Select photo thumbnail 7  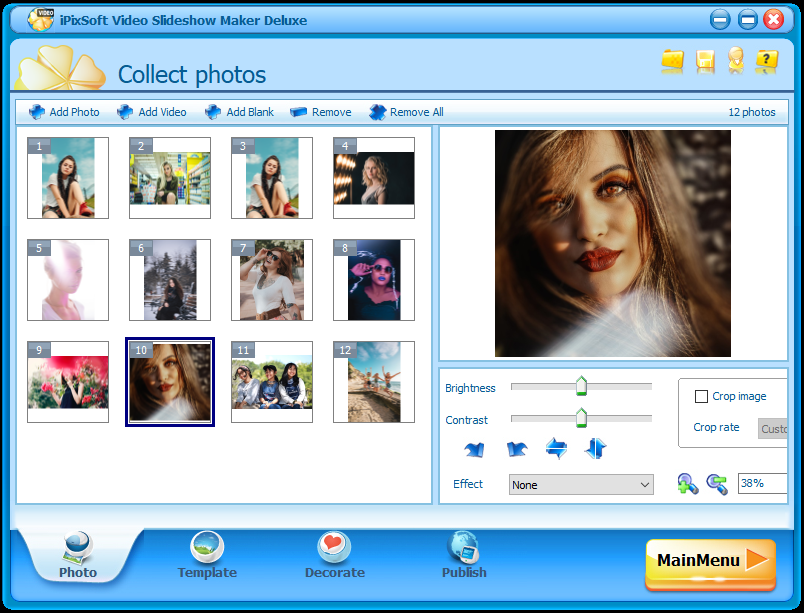(x=272, y=280)
